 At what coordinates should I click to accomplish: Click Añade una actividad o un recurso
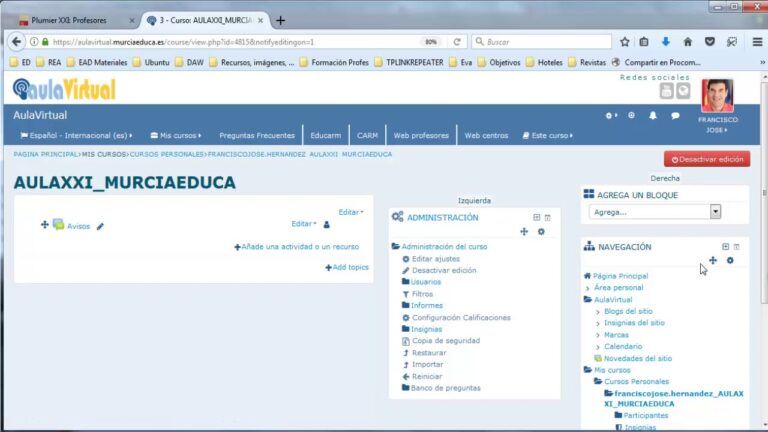(x=296, y=247)
